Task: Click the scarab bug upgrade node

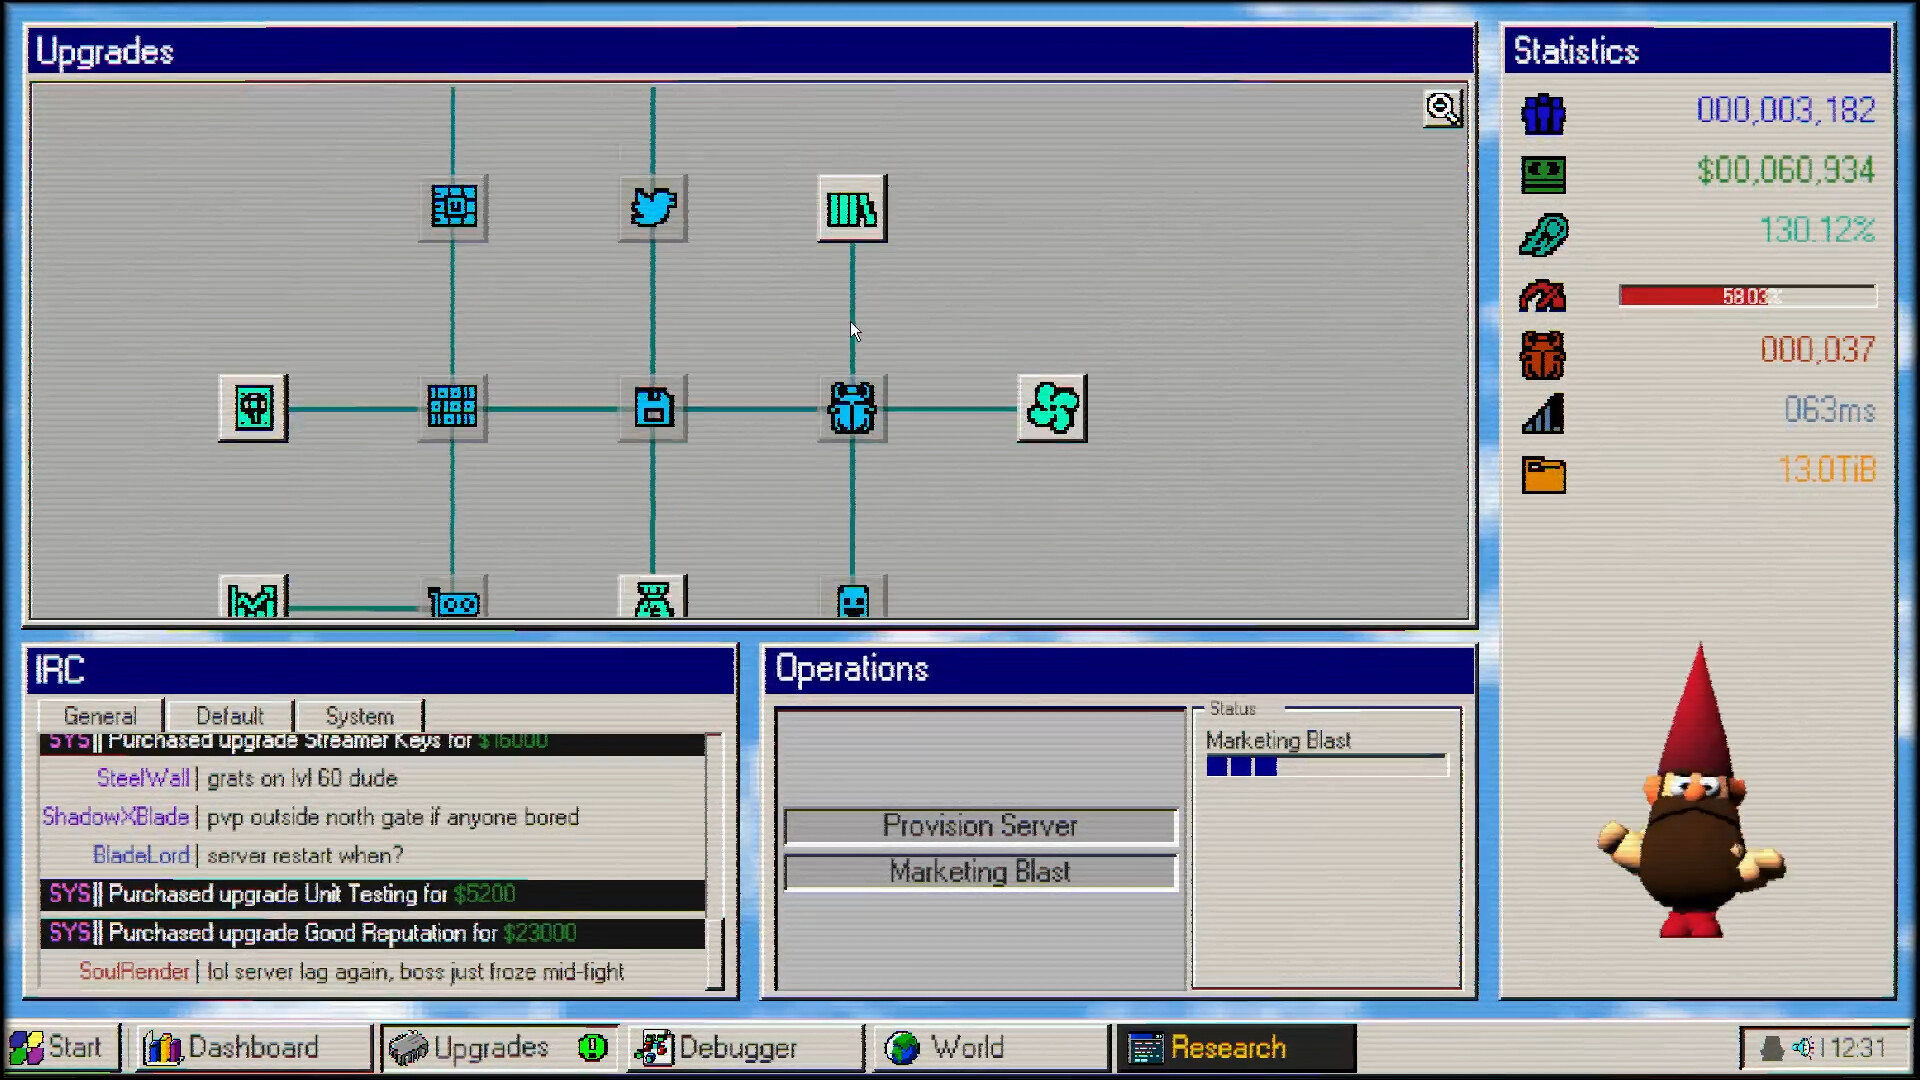Action: (x=850, y=407)
